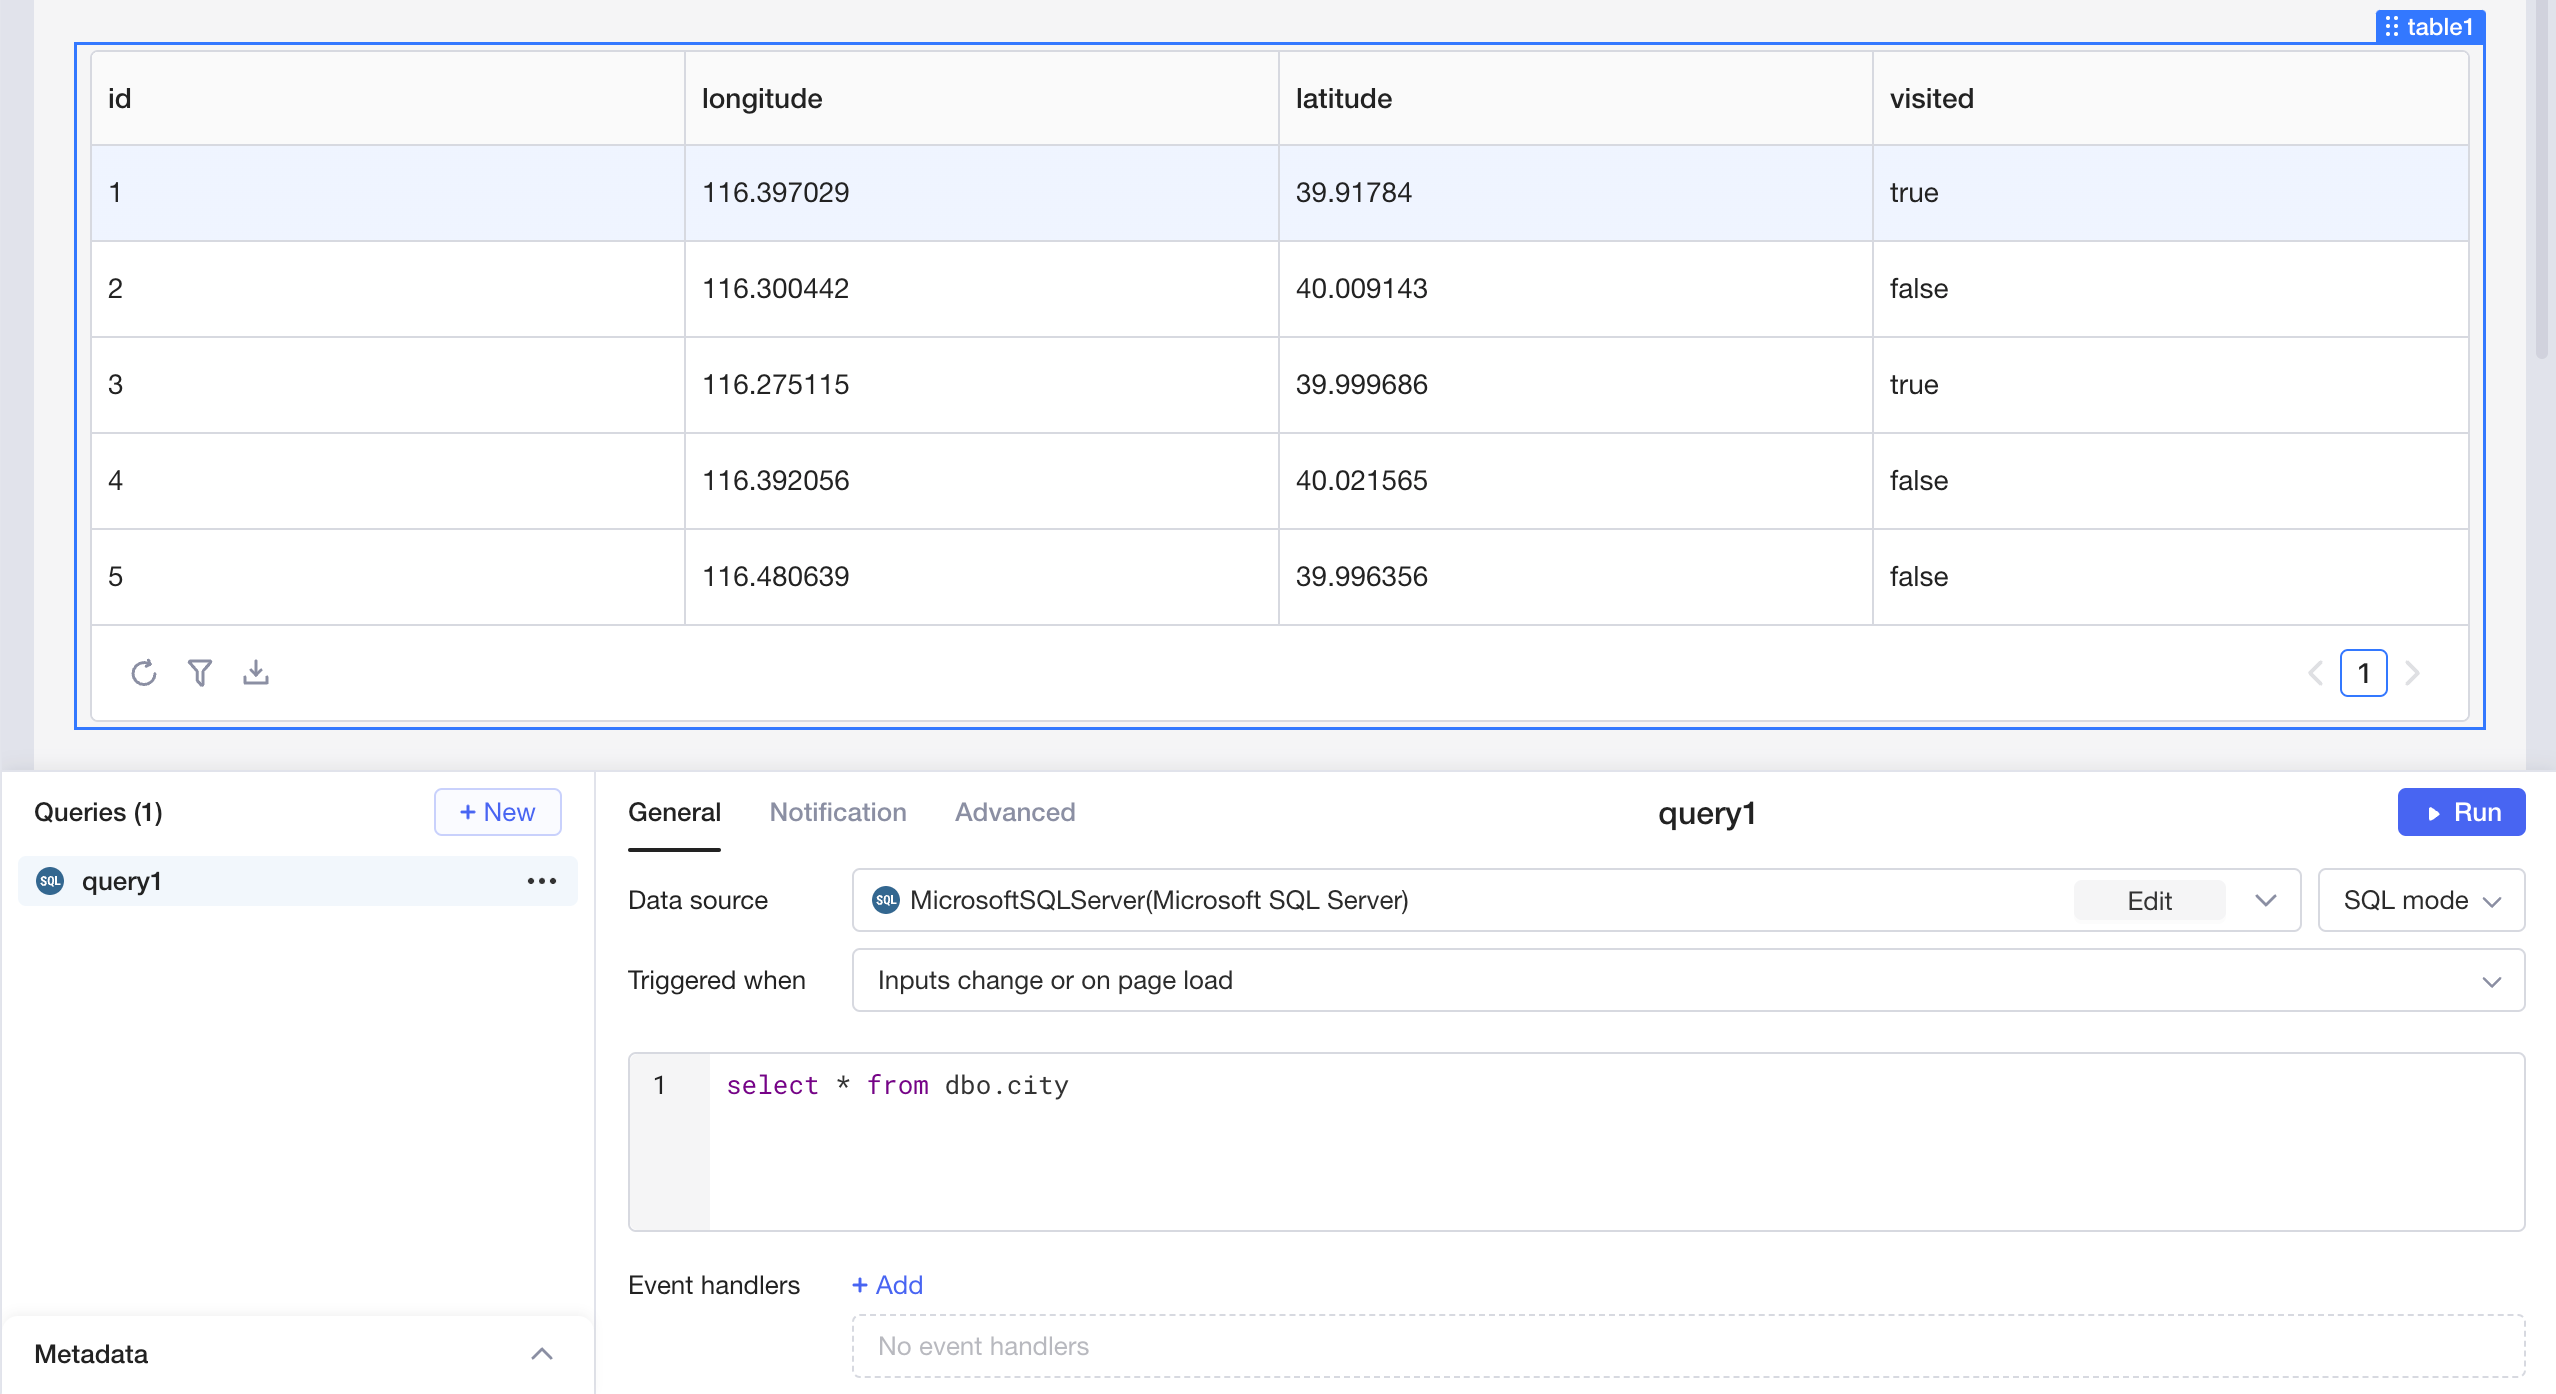Viewport: 2556px width, 1394px height.
Task: Switch to the Advanced tab
Action: (1015, 812)
